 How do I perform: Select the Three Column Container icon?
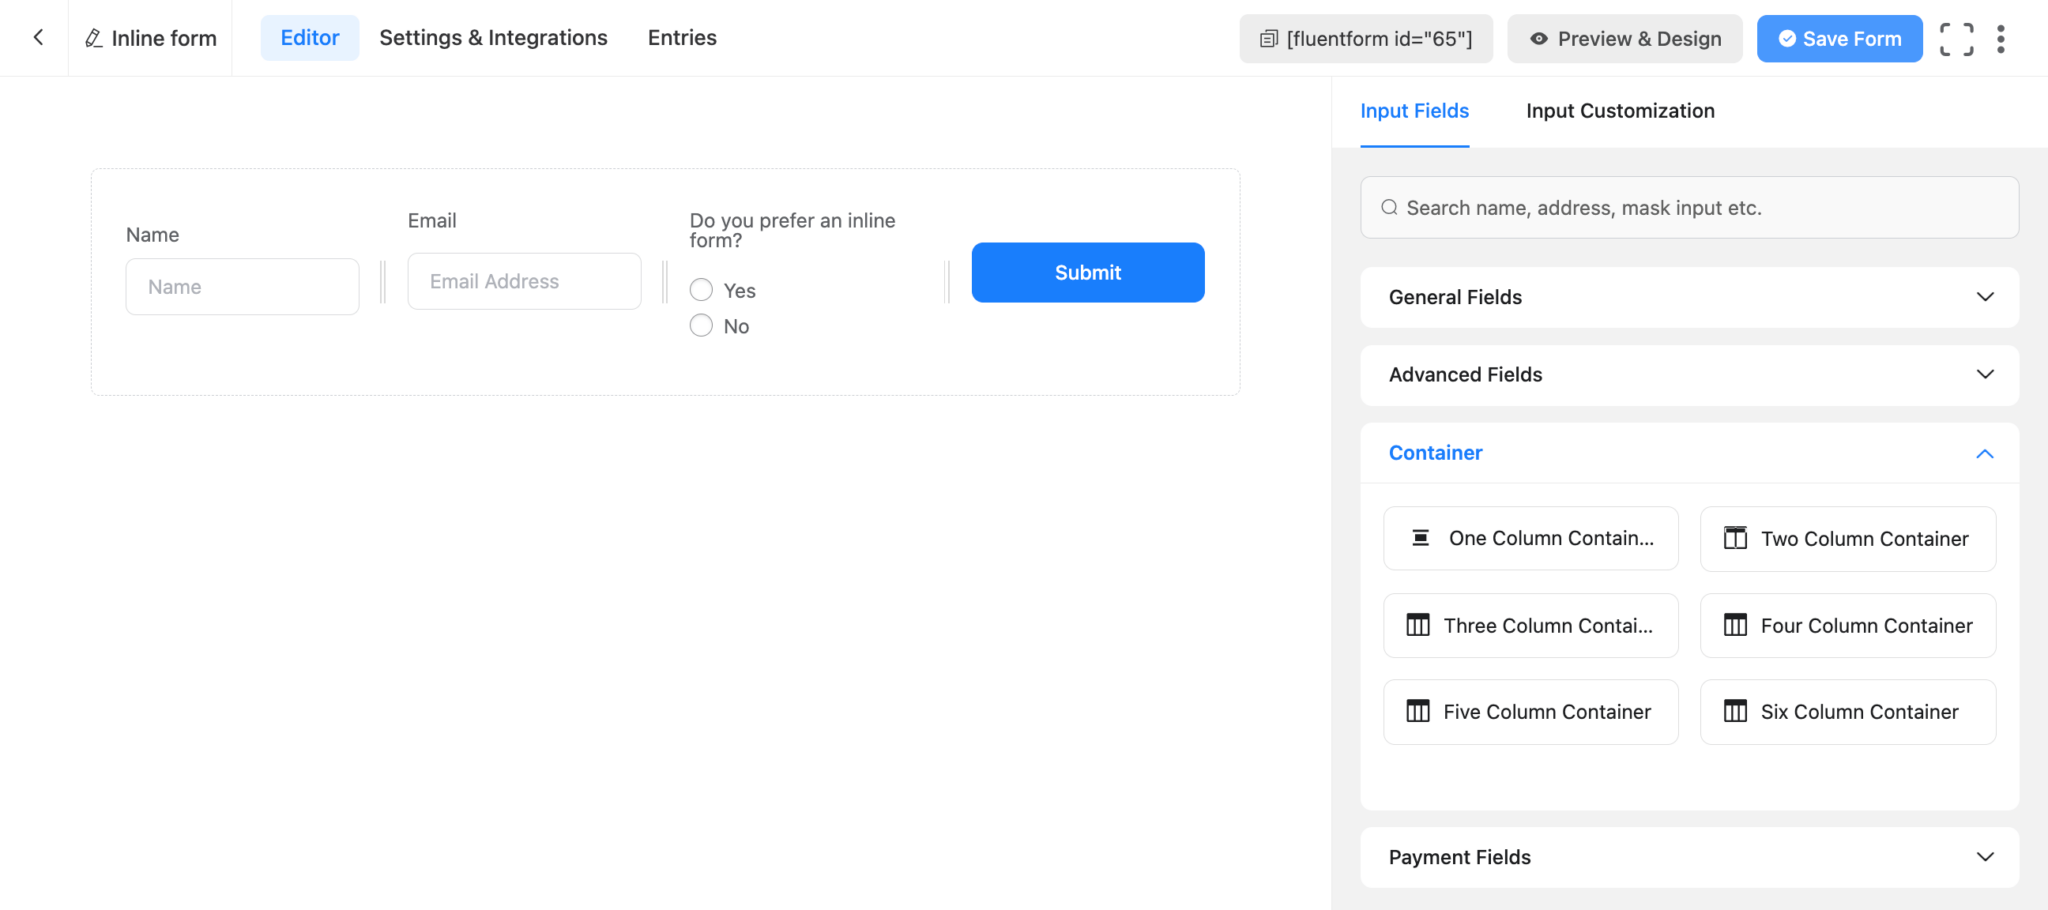1418,625
